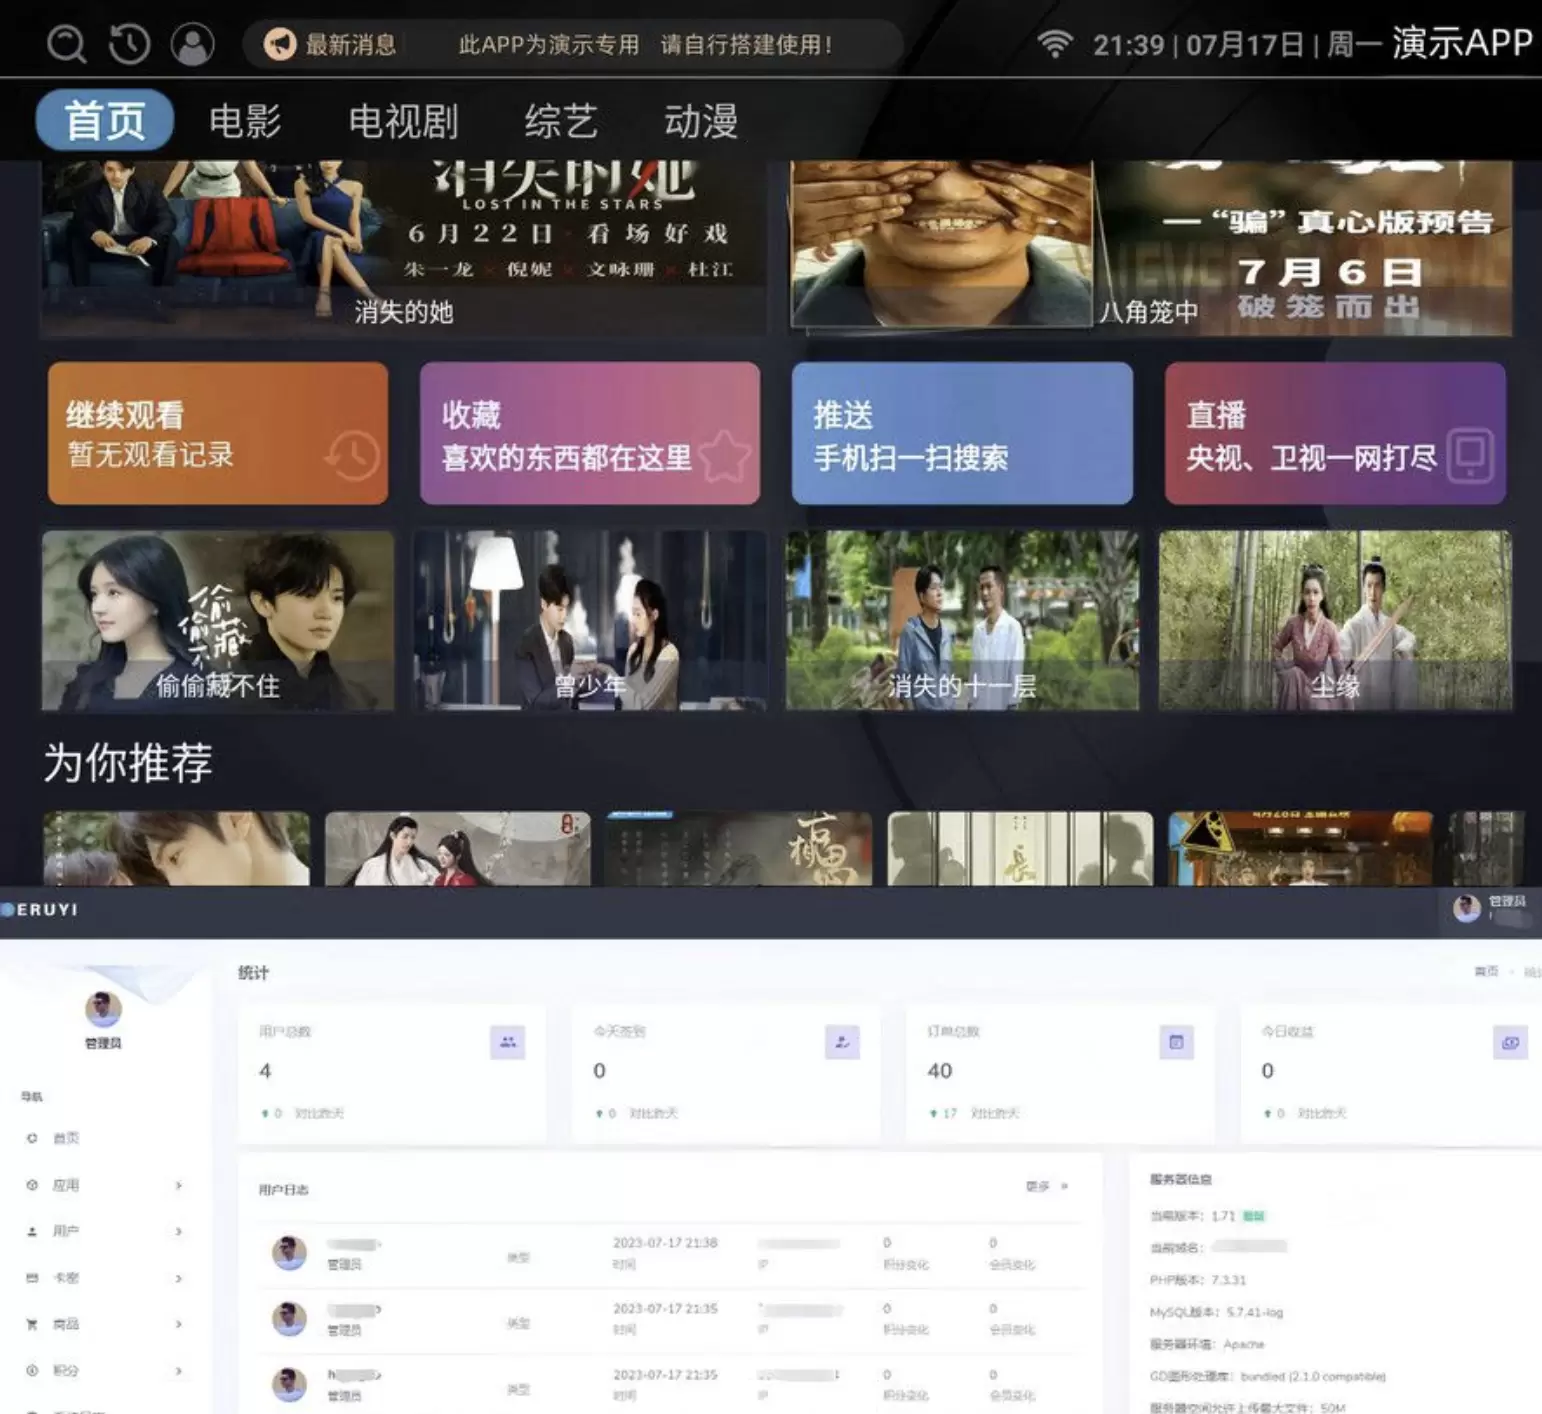The width and height of the screenshot is (1542, 1414).
Task: Click the 用户总数 users icon
Action: [x=508, y=1042]
